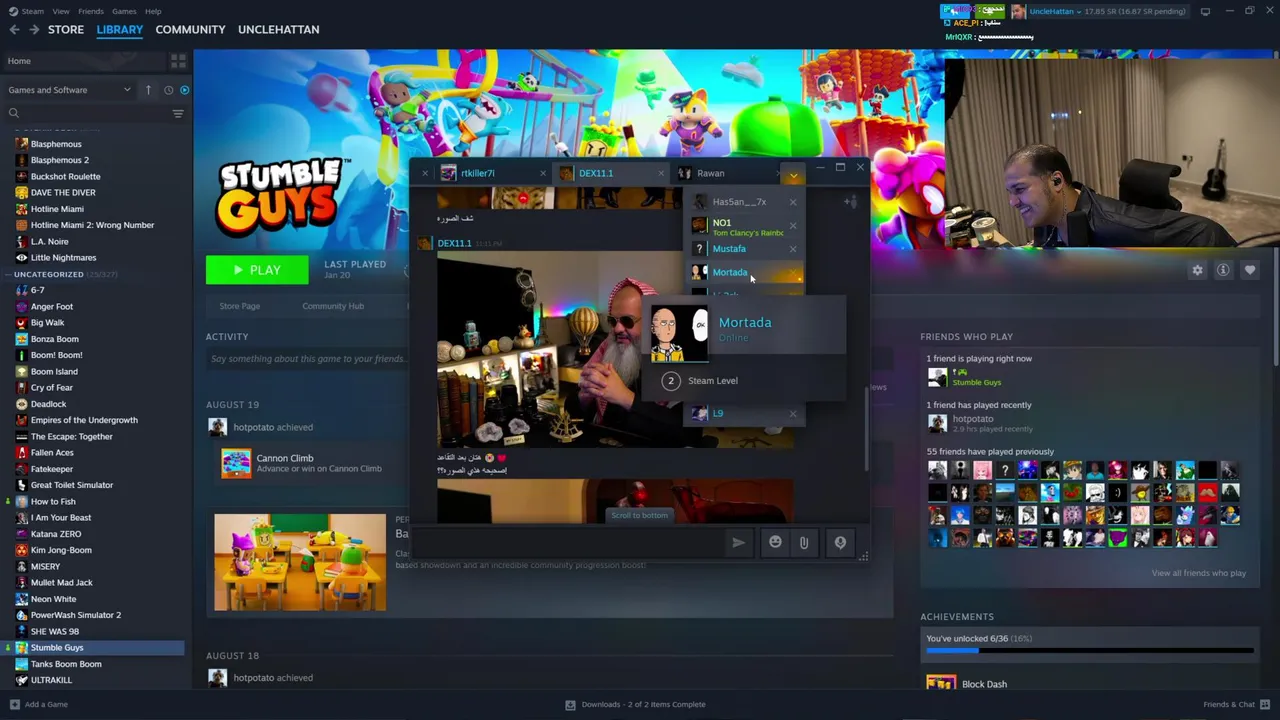Switch library to grid view icon

178,61
